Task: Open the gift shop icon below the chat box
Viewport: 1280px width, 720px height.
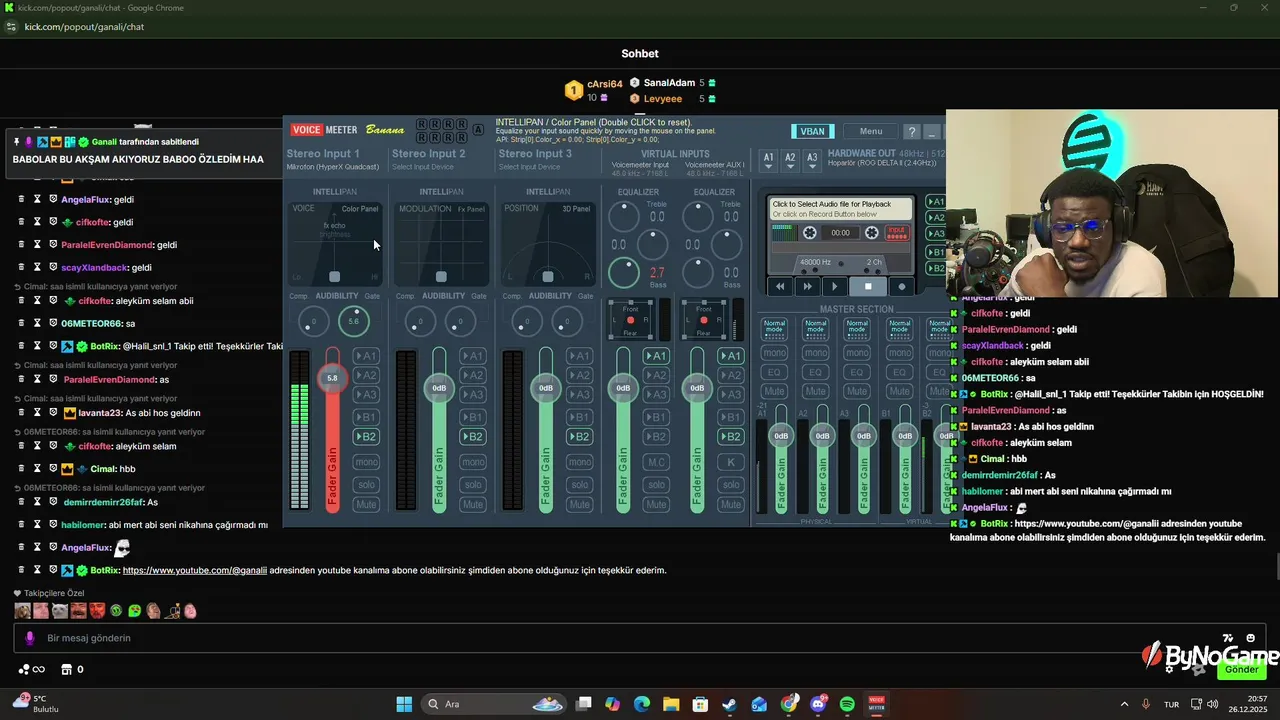Action: tap(67, 669)
